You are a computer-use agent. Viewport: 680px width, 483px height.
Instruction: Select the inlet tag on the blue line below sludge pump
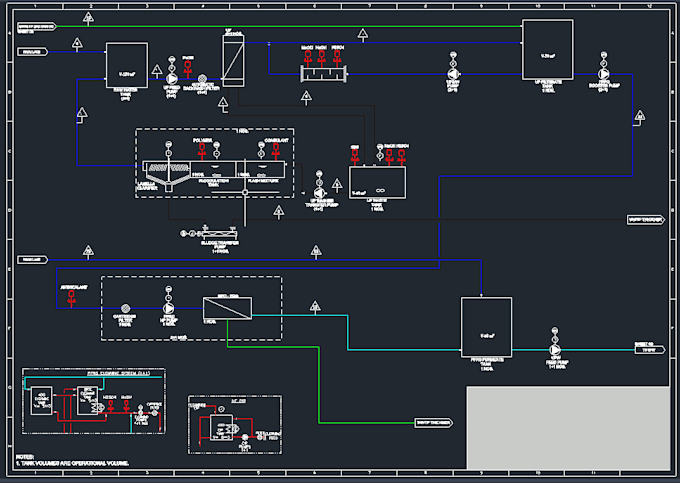33,260
